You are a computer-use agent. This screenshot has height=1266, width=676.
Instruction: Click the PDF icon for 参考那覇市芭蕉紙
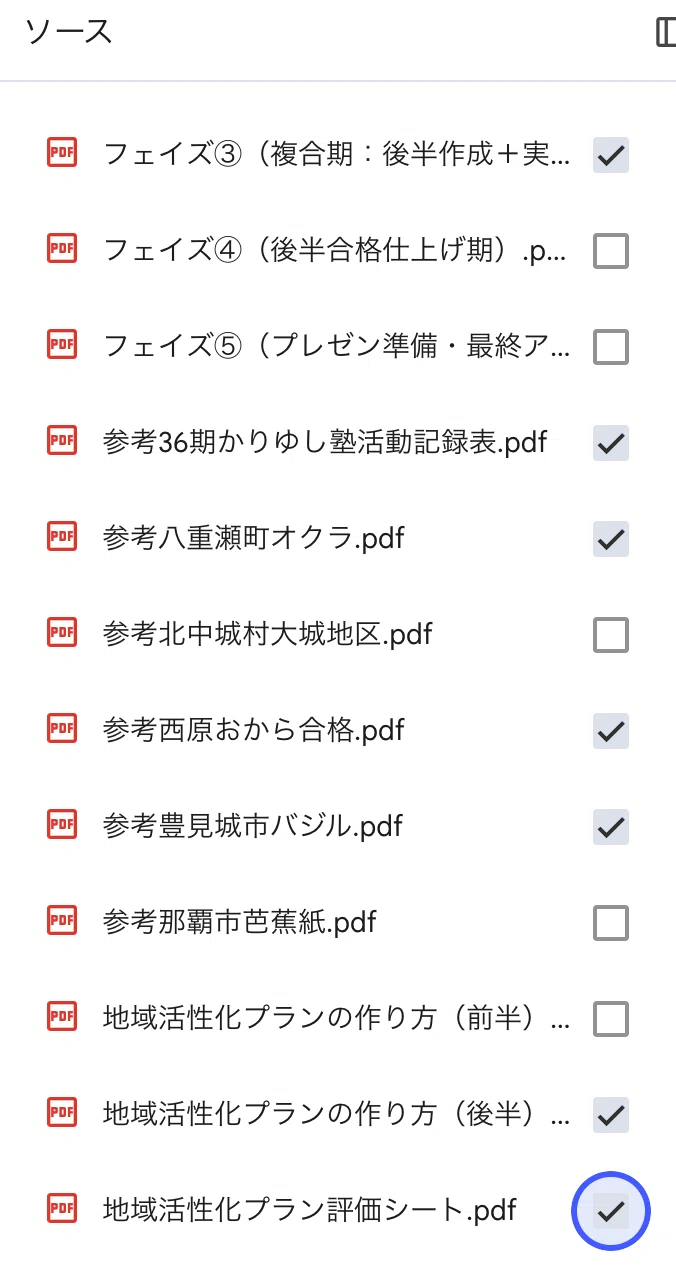click(x=62, y=920)
